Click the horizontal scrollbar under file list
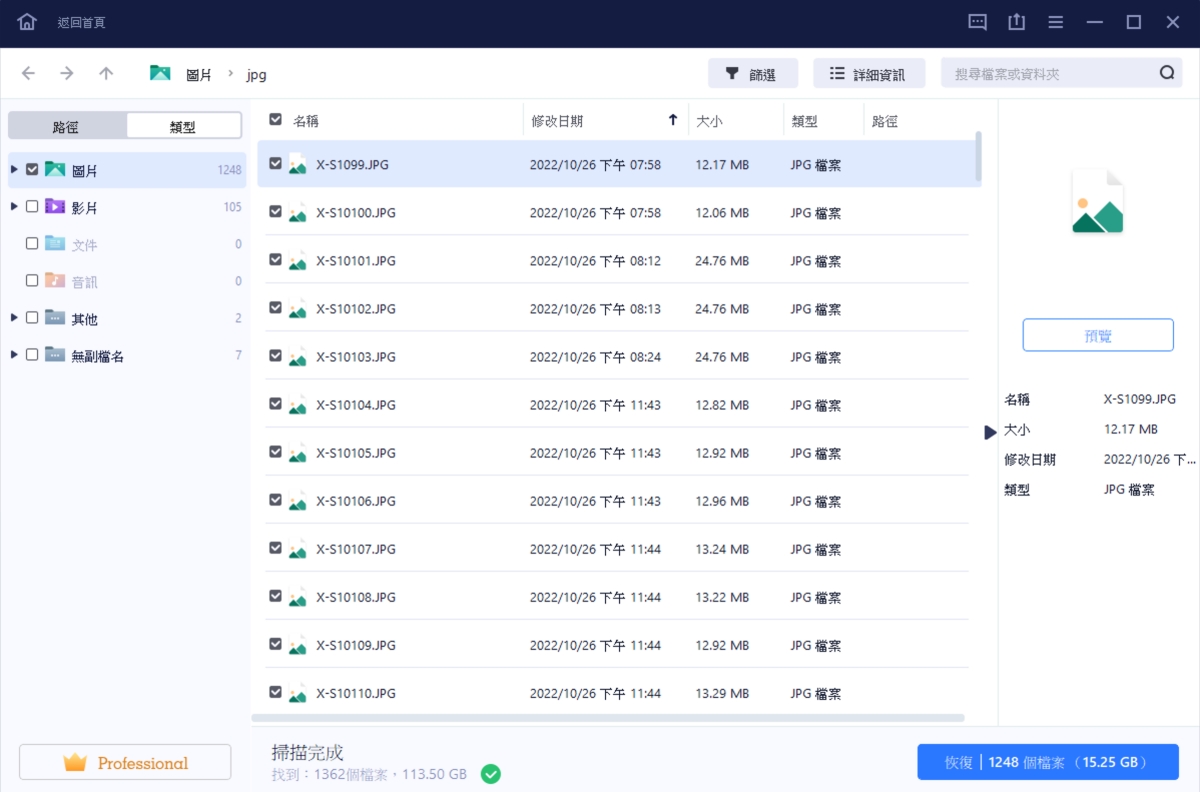 point(607,718)
